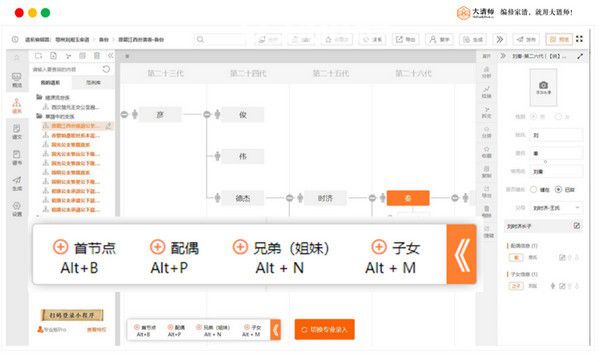
Task: Click the 导出 export toolbar button
Action: click(x=406, y=39)
